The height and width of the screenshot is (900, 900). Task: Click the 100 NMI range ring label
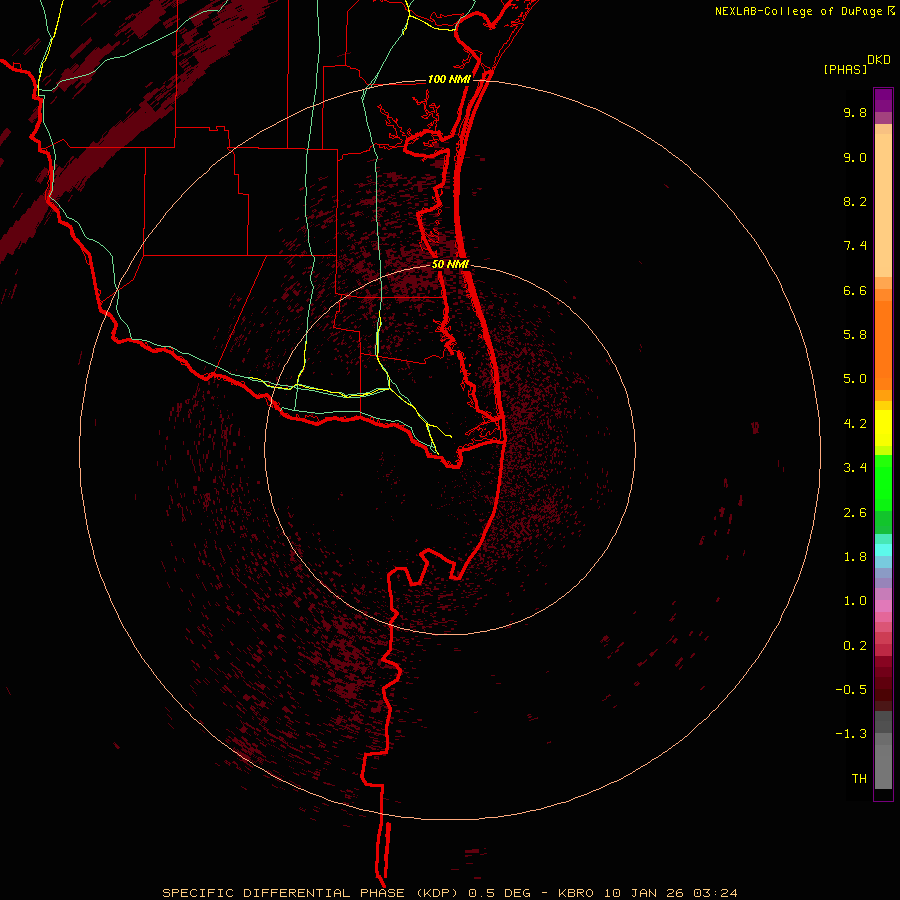449,79
